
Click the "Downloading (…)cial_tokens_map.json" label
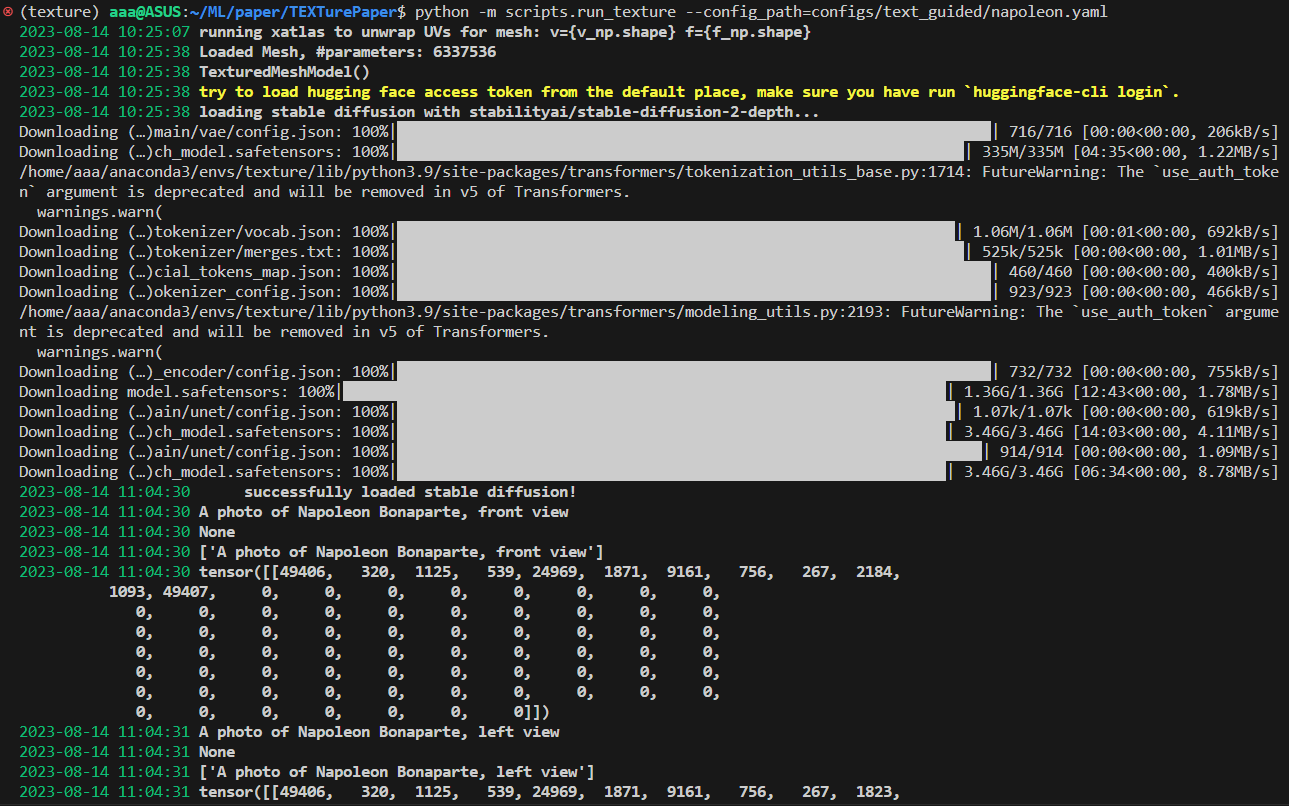[181, 272]
